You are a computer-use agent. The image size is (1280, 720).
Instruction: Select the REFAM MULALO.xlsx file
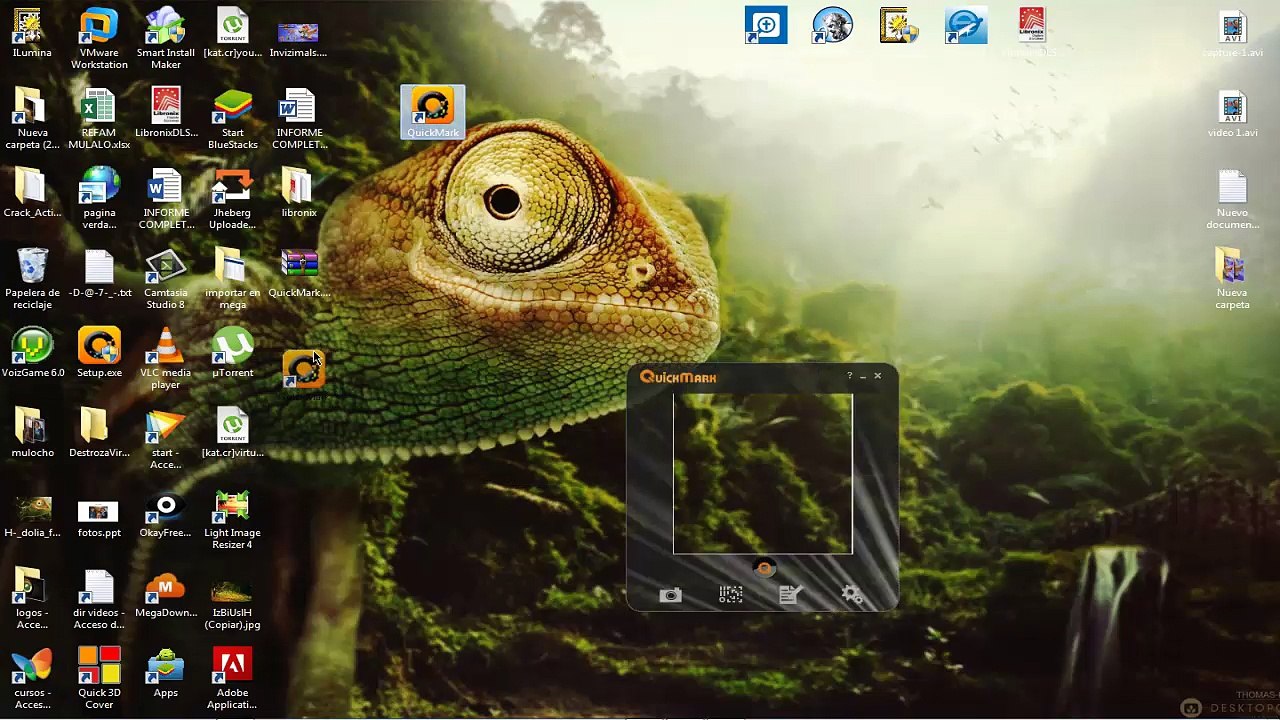(x=99, y=118)
